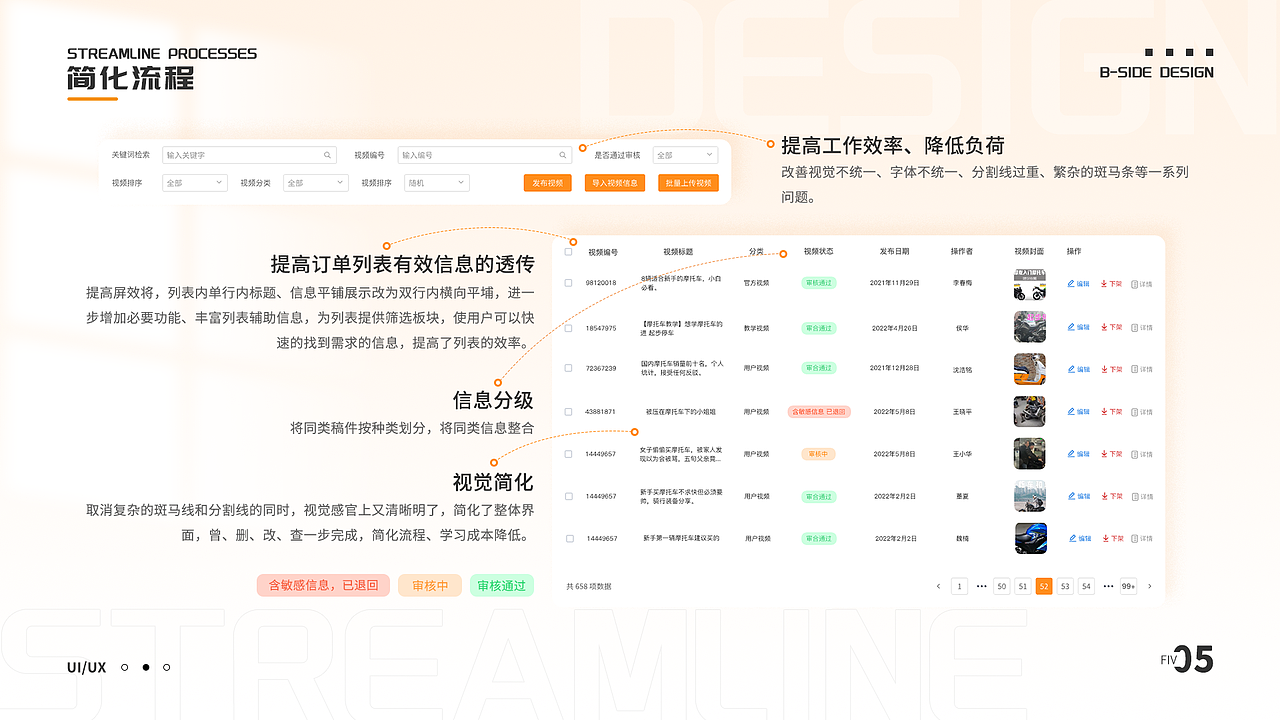Check the box in the 王小华 row
Screen dimensions: 1280x720
tap(569, 454)
